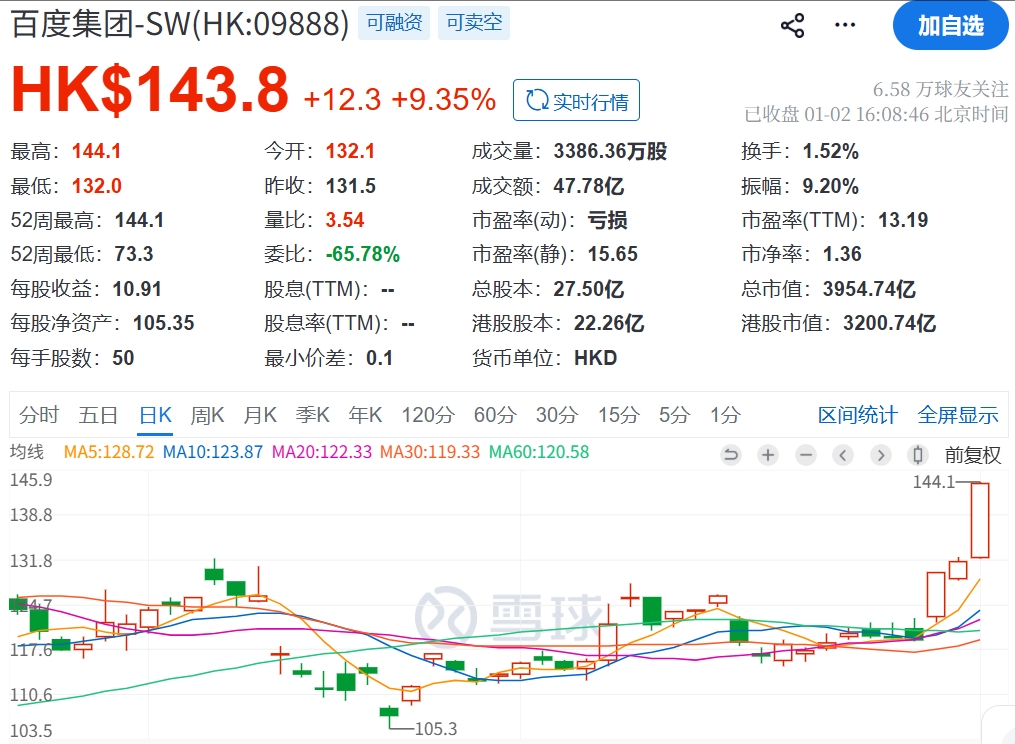Click the 可融资 tag
This screenshot has width=1015, height=744.
click(394, 23)
